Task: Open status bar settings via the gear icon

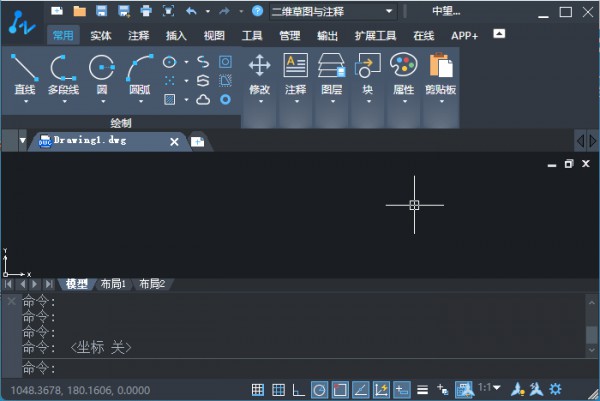Action: [555, 390]
